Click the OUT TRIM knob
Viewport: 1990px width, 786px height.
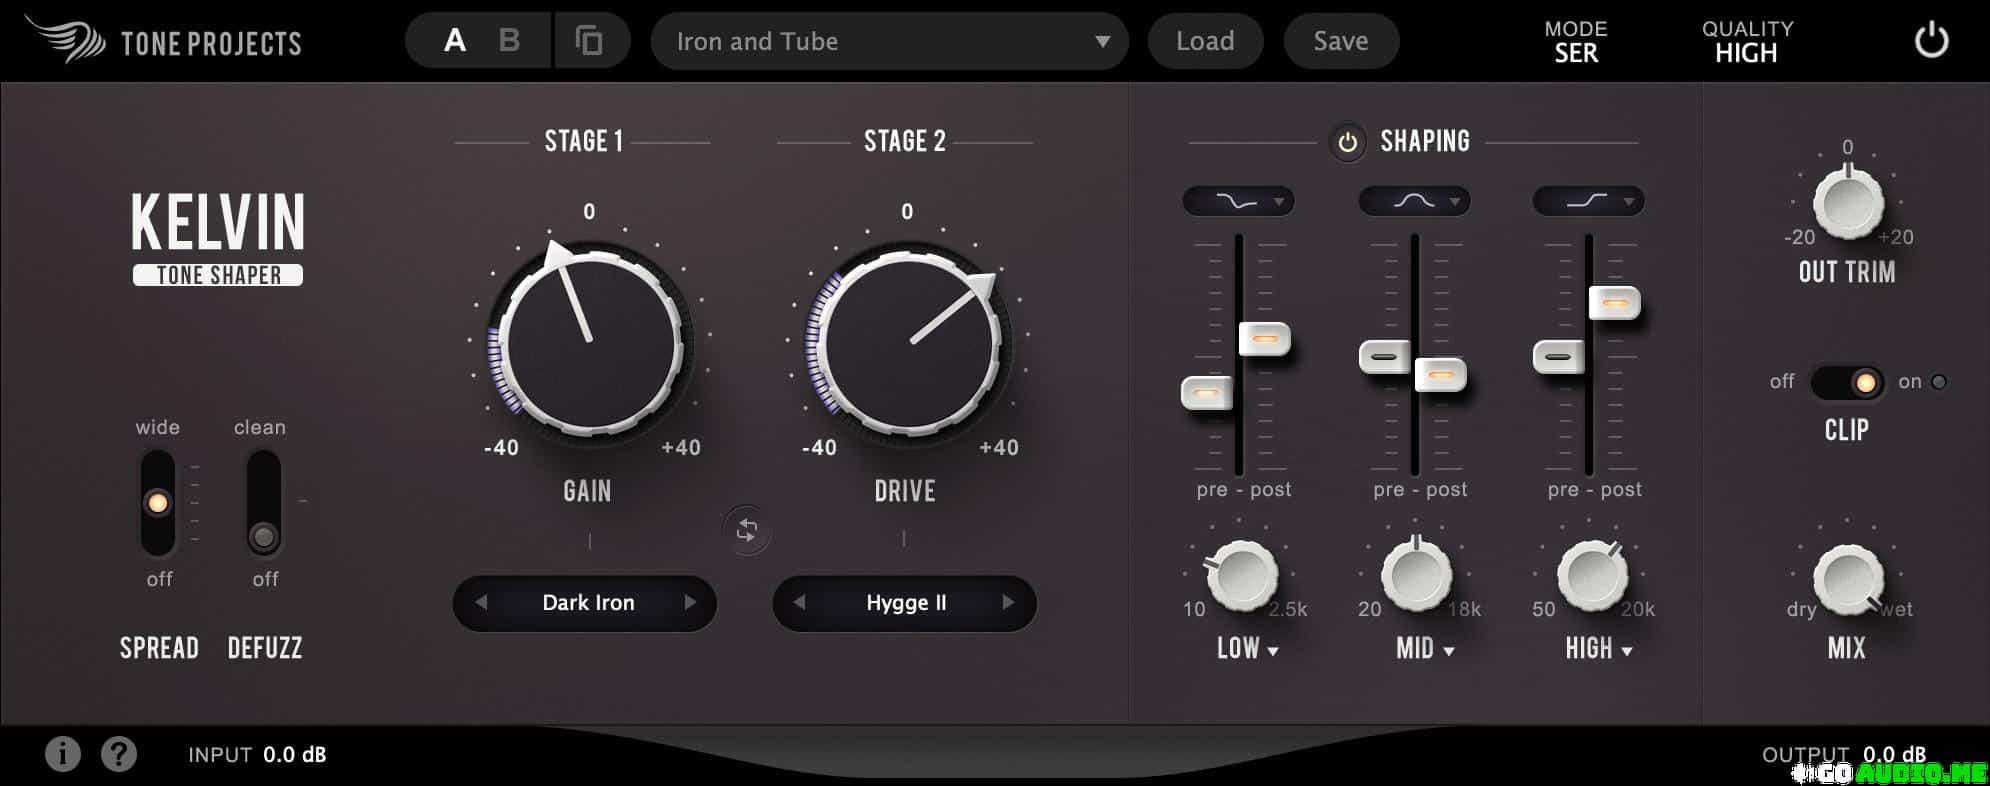point(1848,203)
